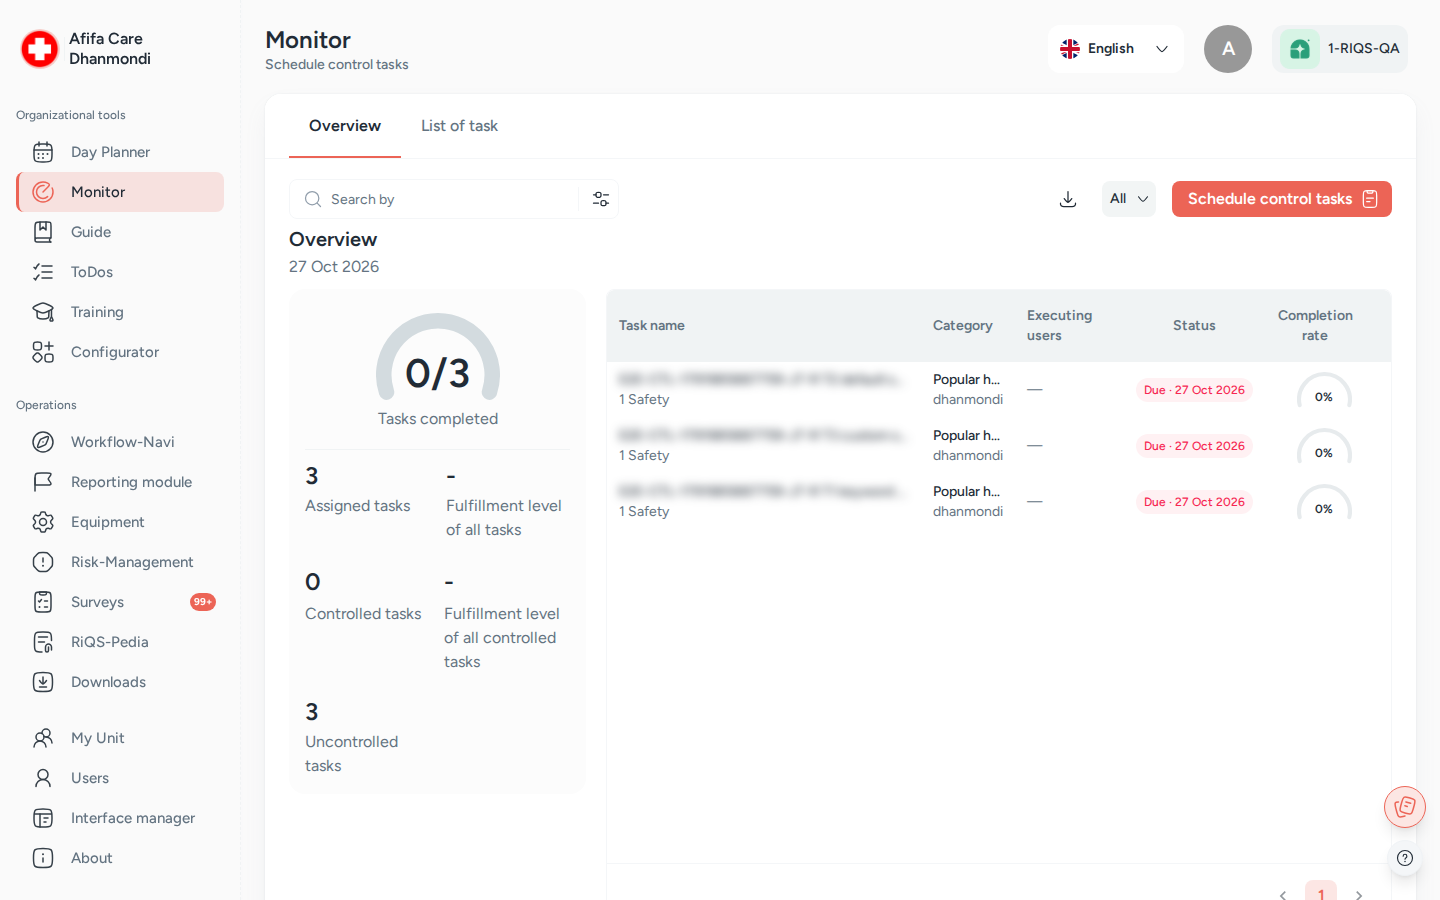Click the previous page arrow
This screenshot has width=1440, height=900.
coord(1283,895)
